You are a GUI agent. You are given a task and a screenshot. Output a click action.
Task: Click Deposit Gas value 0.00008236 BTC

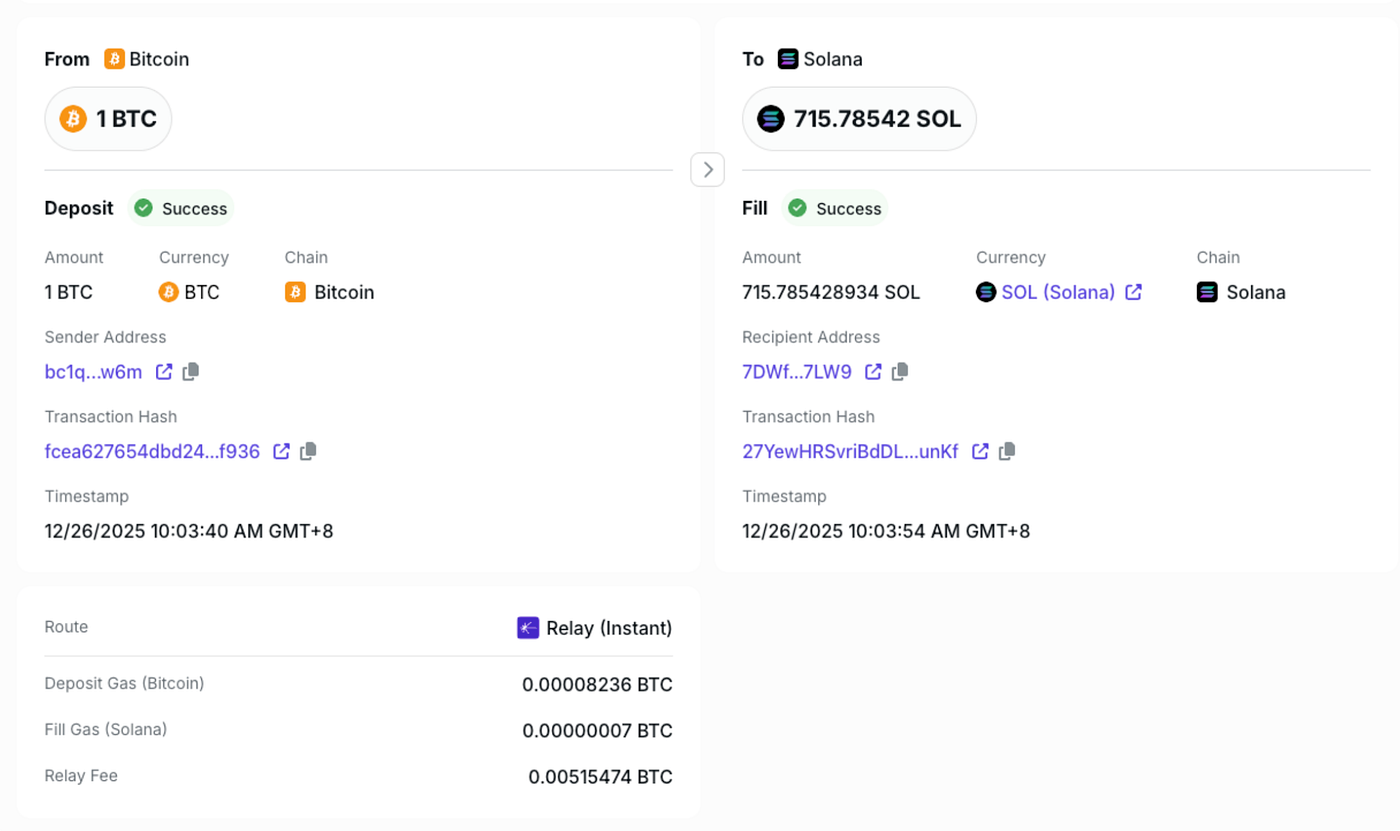[598, 685]
